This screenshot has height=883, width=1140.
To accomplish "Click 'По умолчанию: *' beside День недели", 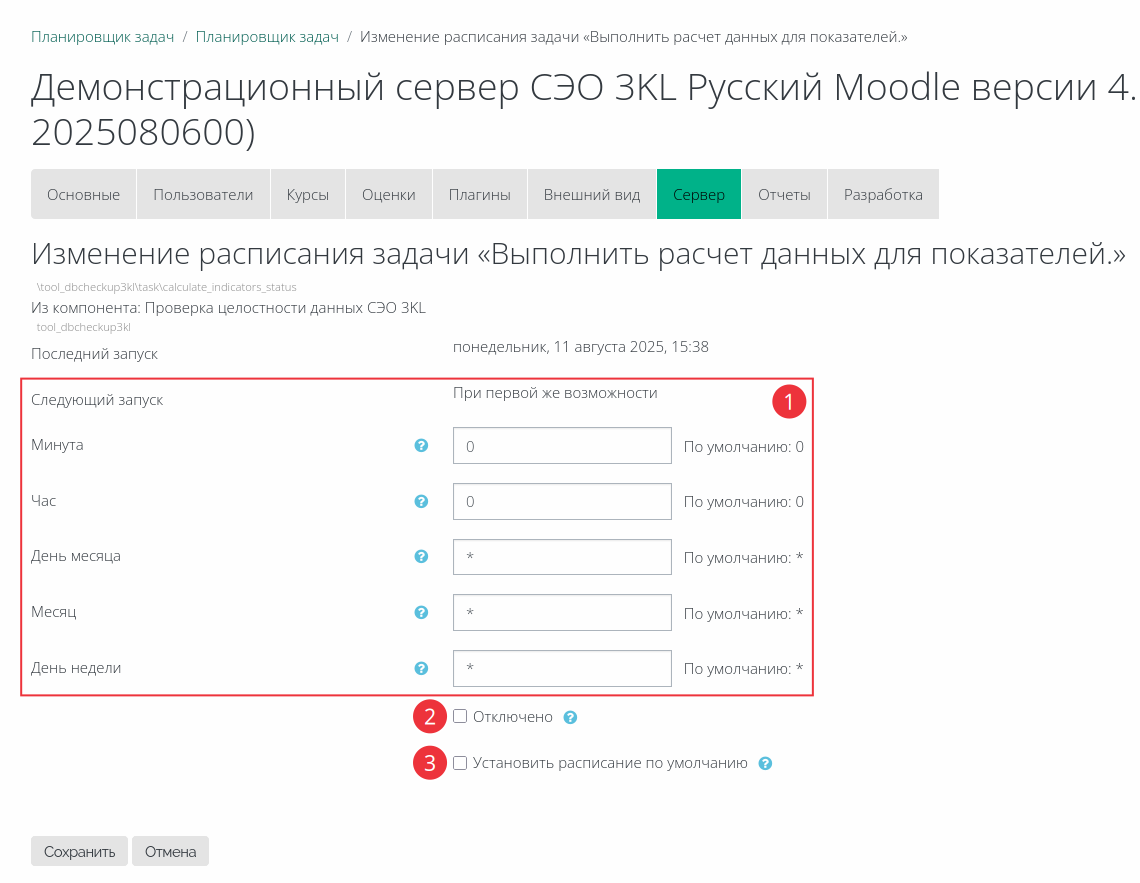I will pyautogui.click(x=744, y=669).
